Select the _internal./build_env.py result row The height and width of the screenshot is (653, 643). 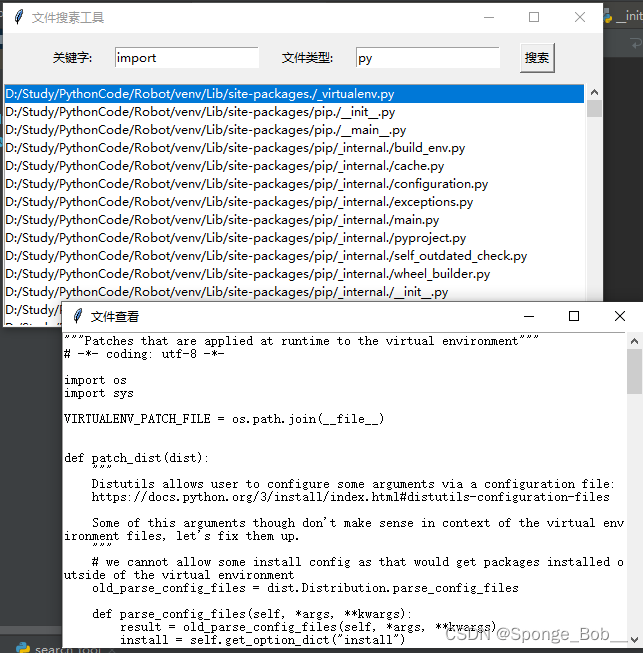click(294, 148)
